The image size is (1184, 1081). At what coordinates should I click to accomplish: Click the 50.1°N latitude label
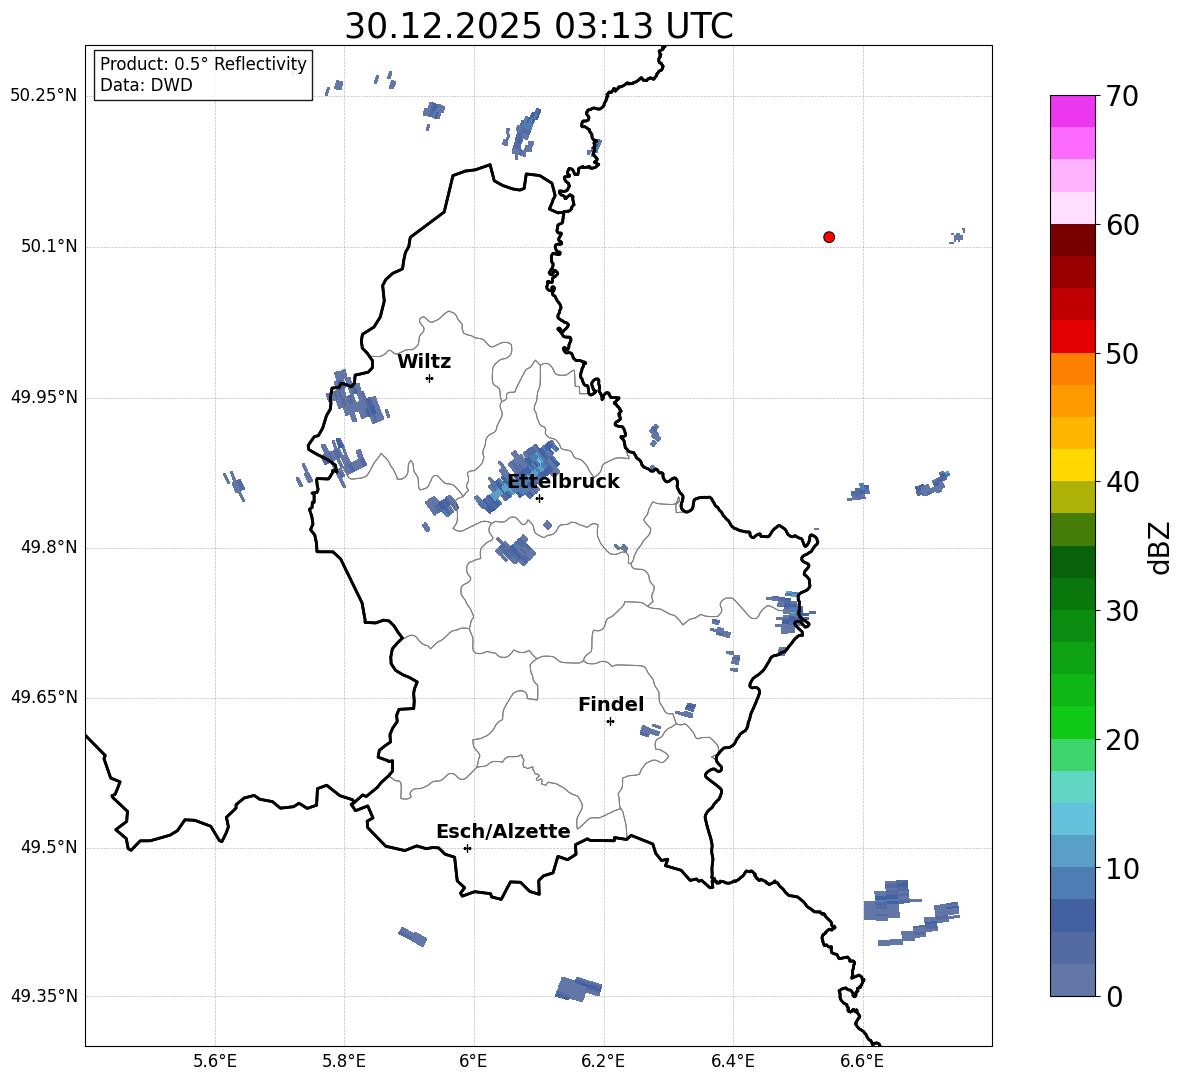point(49,247)
